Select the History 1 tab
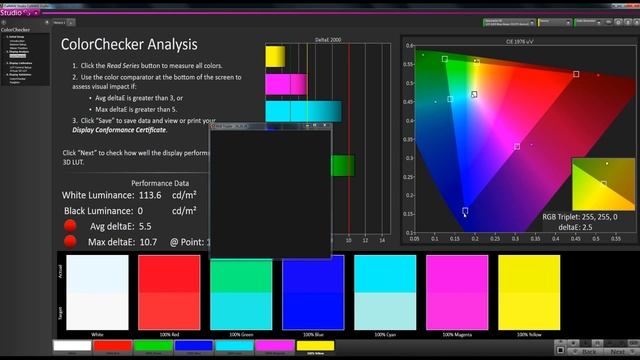 click(59, 22)
